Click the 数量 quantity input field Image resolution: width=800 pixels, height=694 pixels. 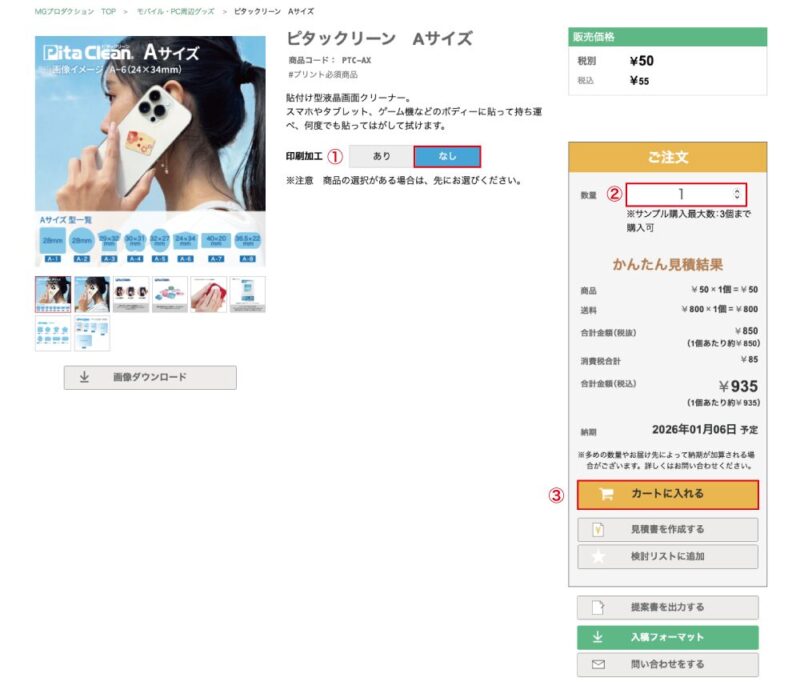coord(680,194)
